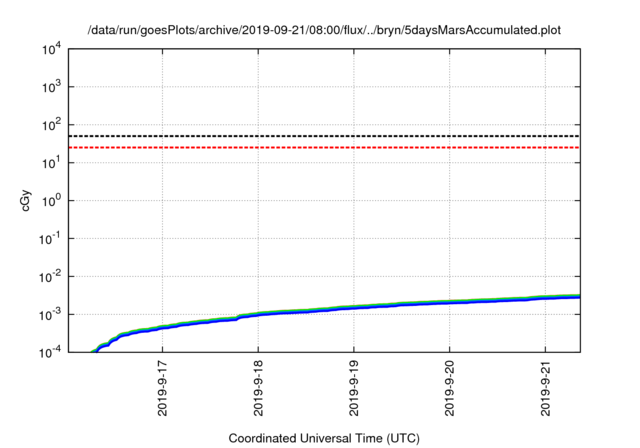Click the 10^-2 y-axis tick label
Viewport: 640px width, 448px height.
click(x=51, y=277)
